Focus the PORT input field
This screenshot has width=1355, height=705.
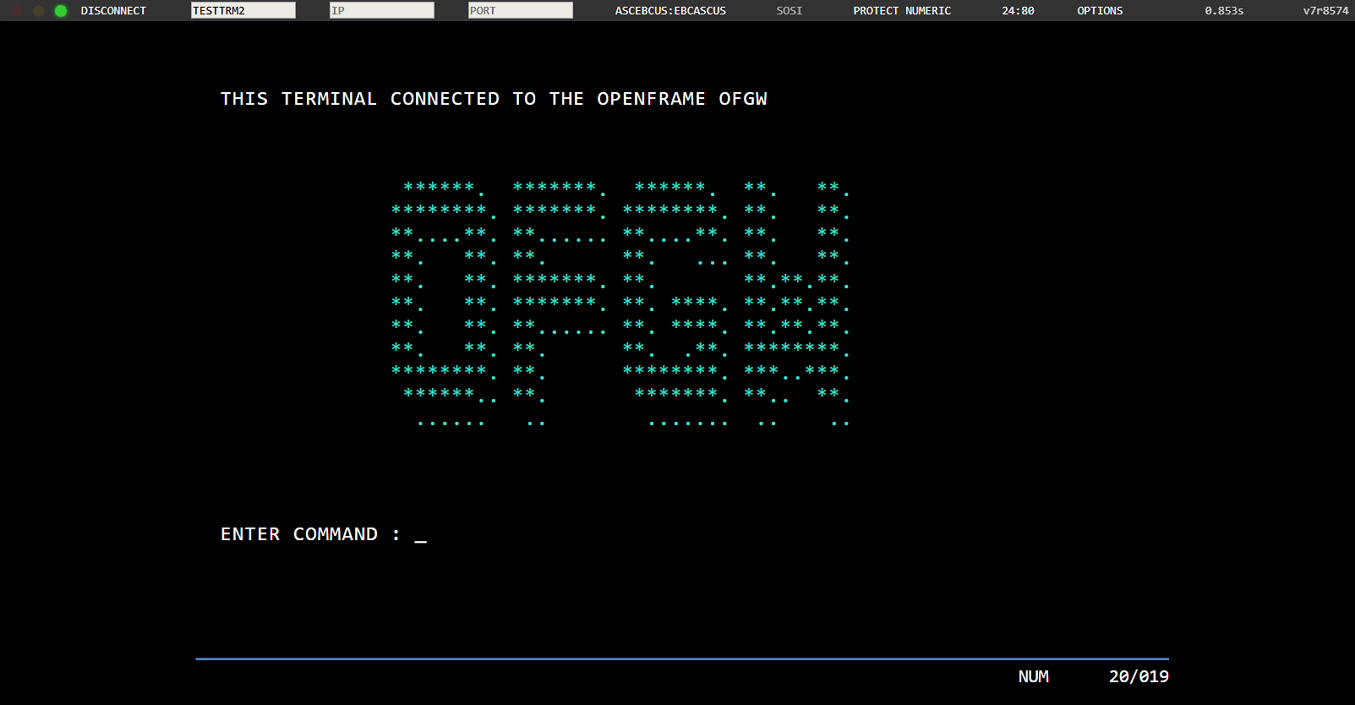coord(520,11)
